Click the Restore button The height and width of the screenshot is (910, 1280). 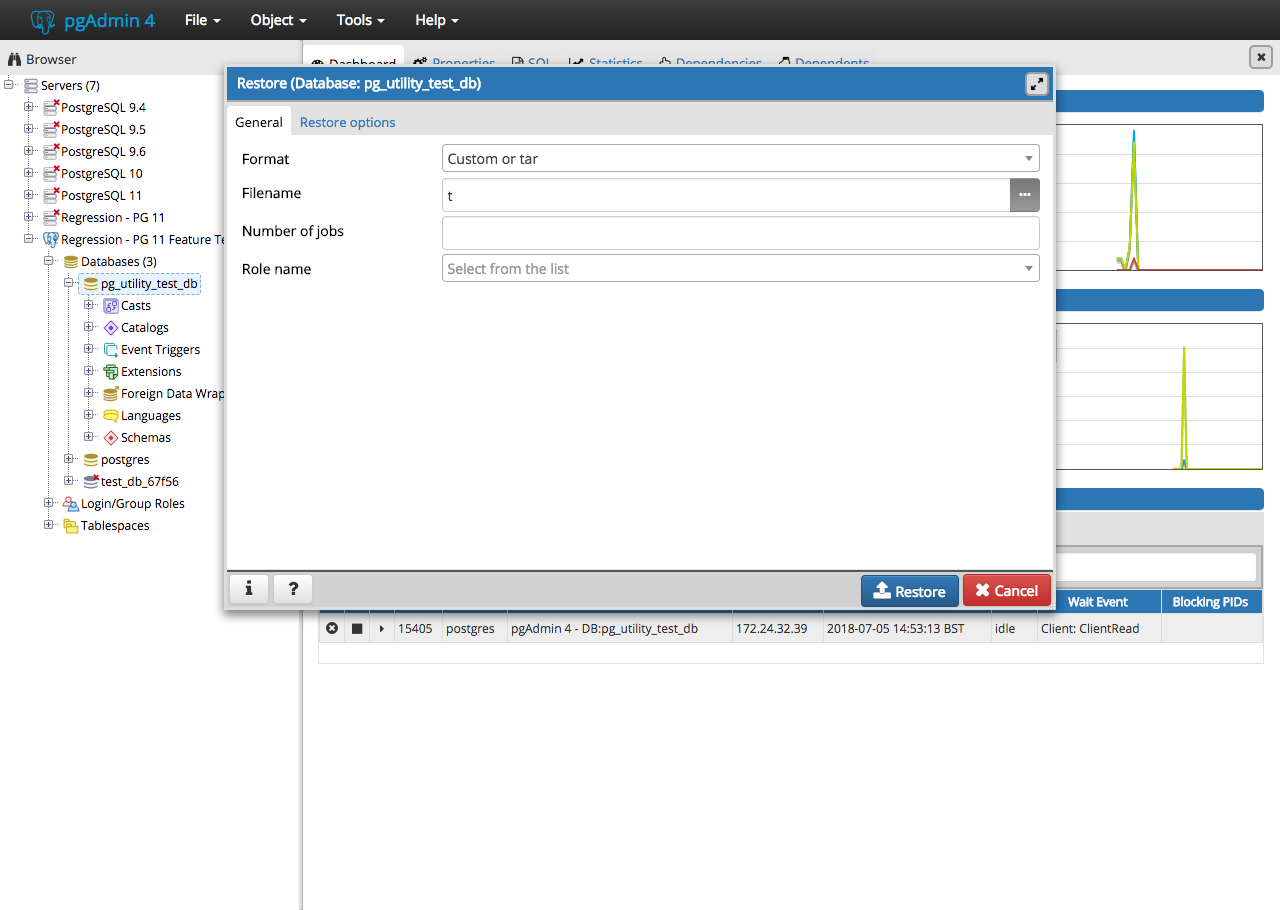pyautogui.click(x=909, y=591)
